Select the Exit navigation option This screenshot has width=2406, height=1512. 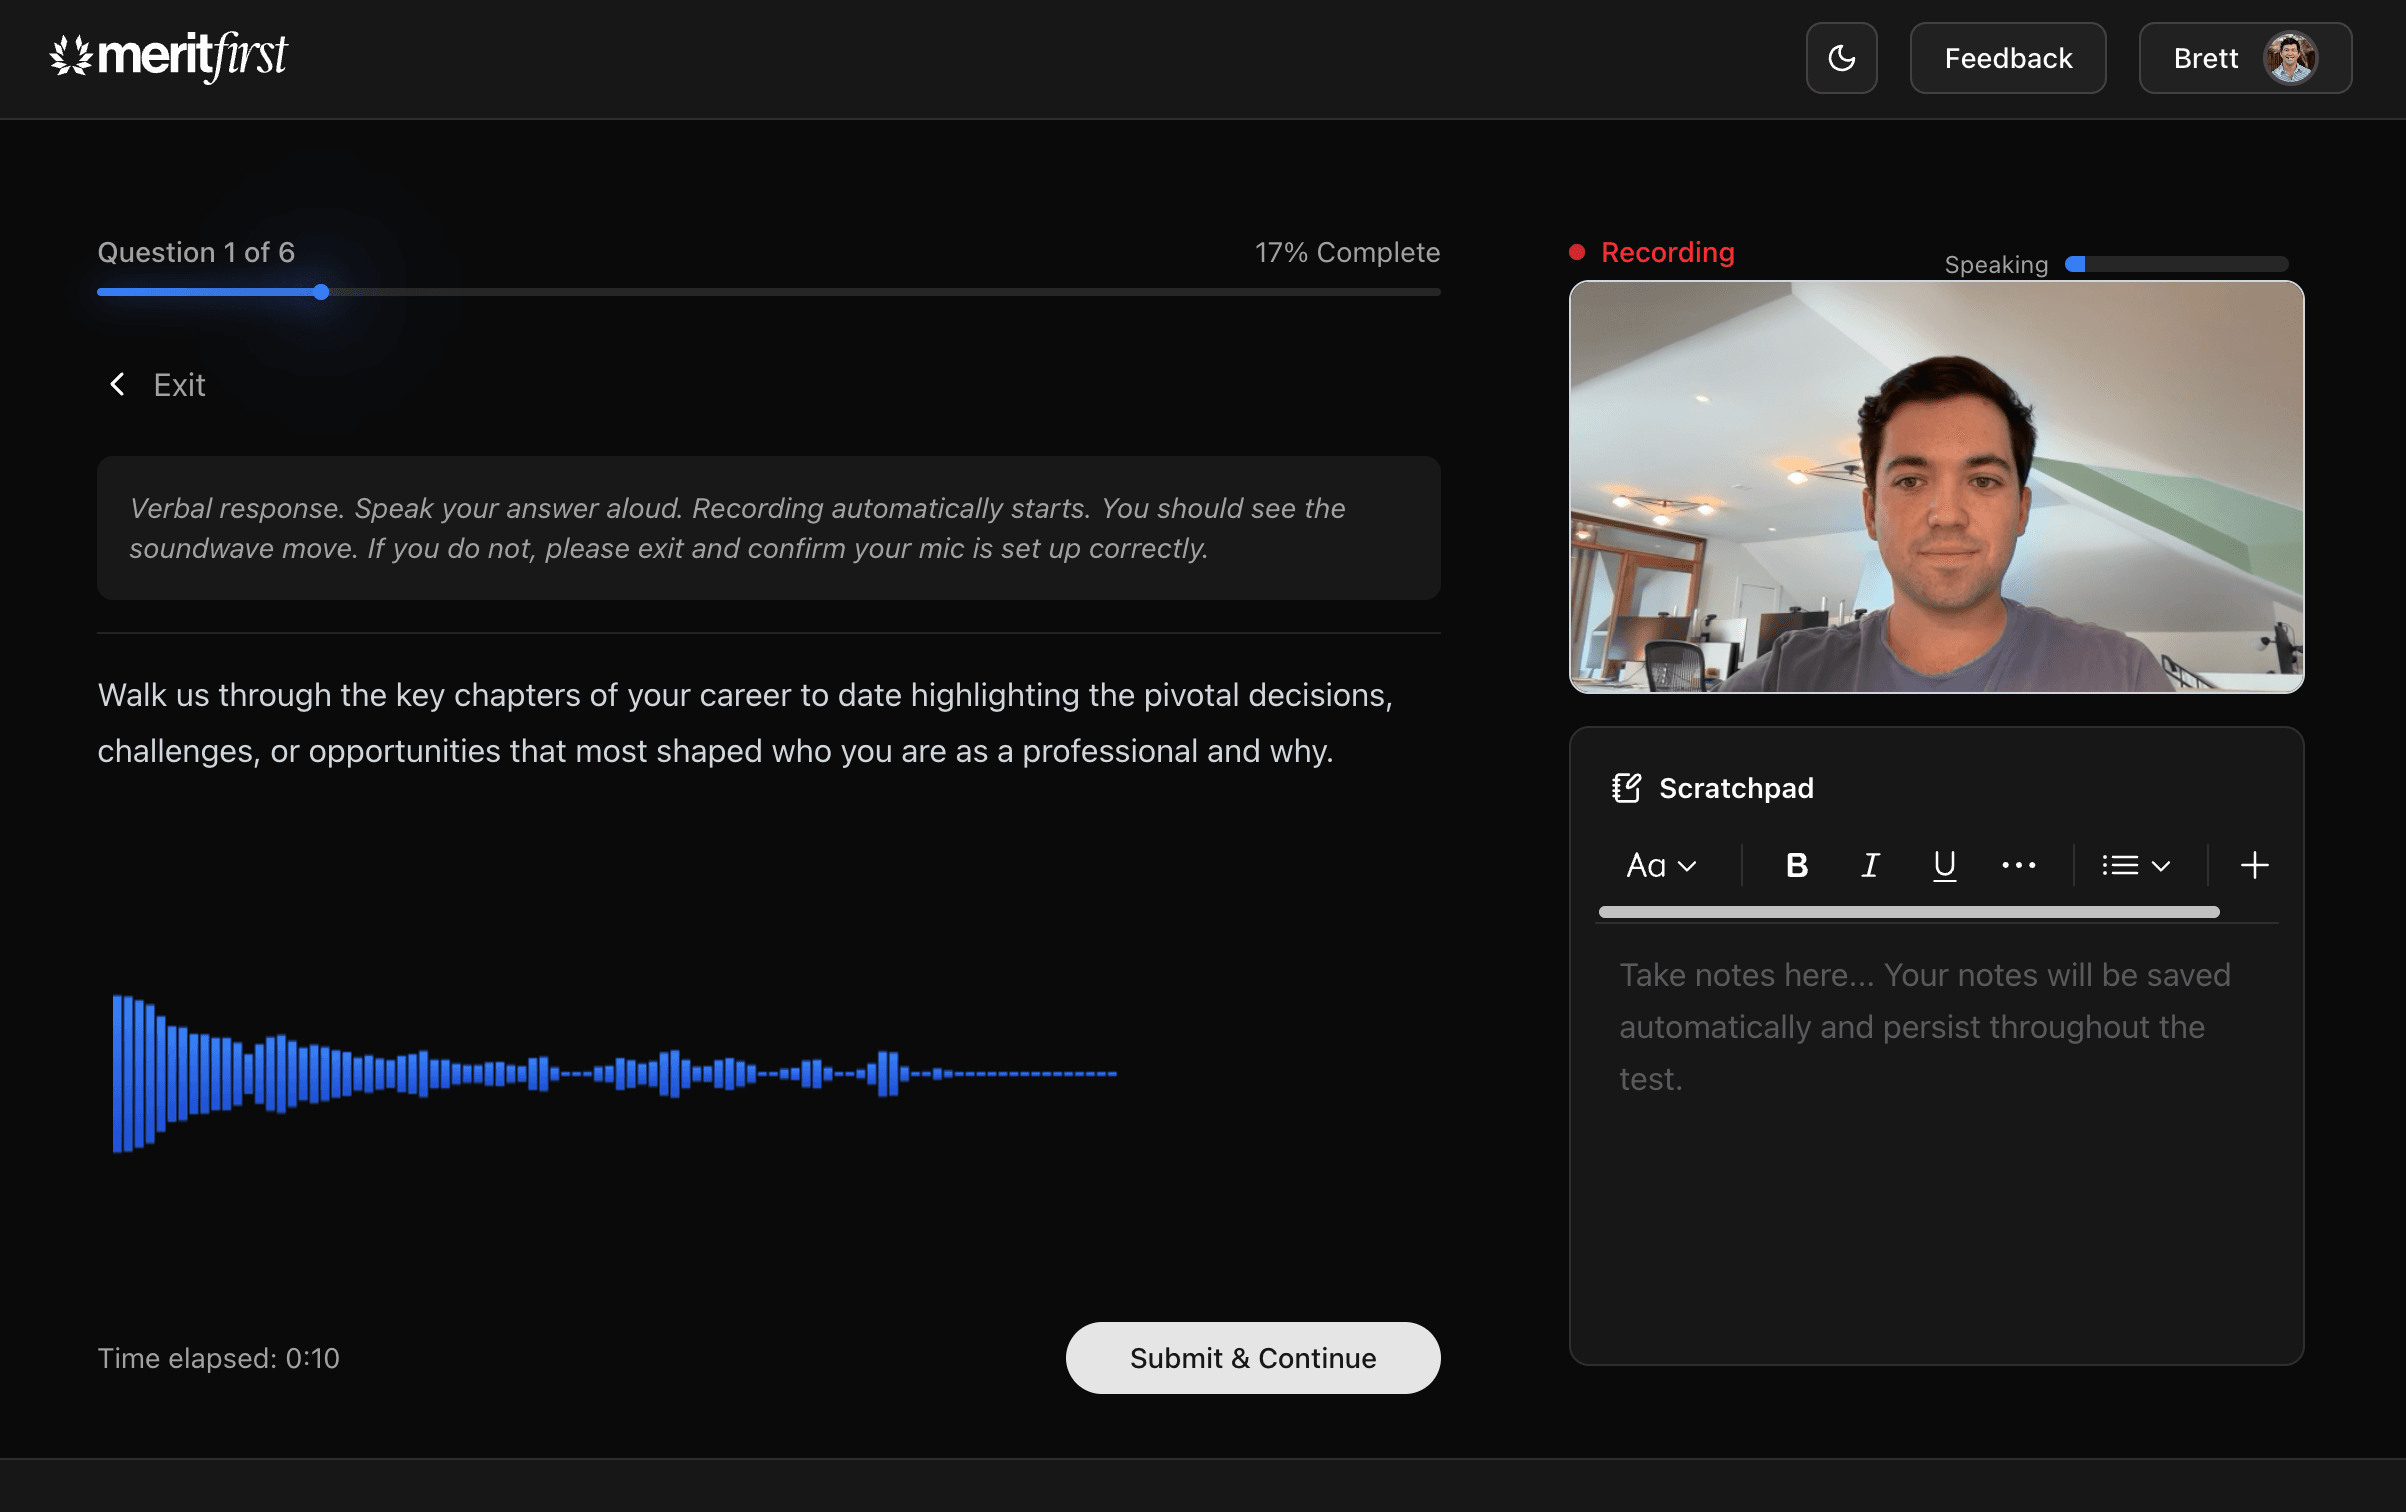179,384
